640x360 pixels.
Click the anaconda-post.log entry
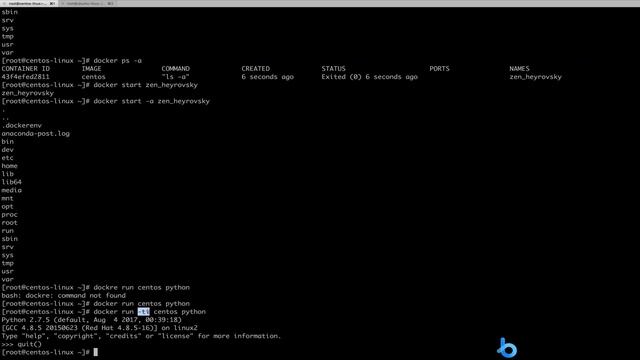coord(36,133)
